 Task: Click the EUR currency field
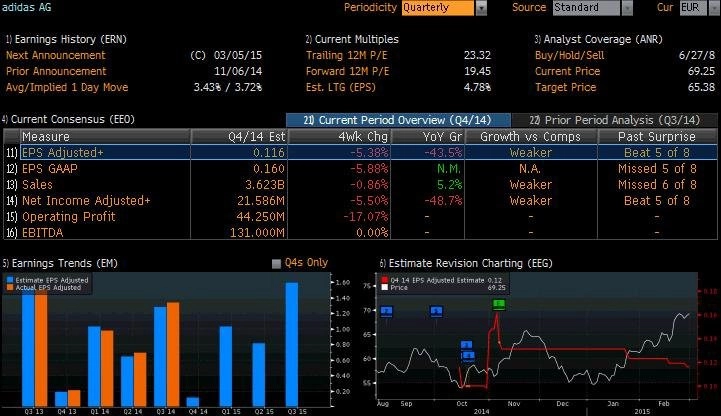(x=693, y=8)
